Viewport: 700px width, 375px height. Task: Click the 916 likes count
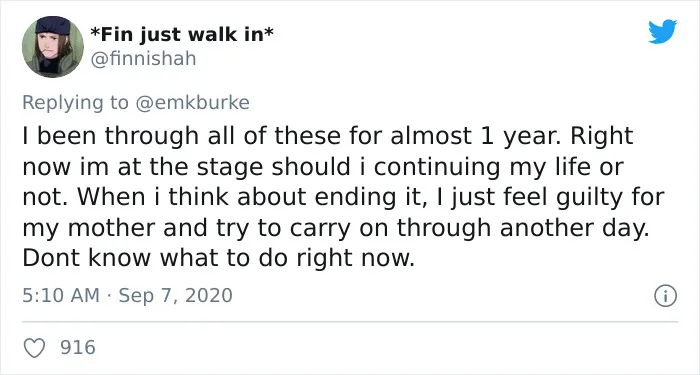pos(78,347)
